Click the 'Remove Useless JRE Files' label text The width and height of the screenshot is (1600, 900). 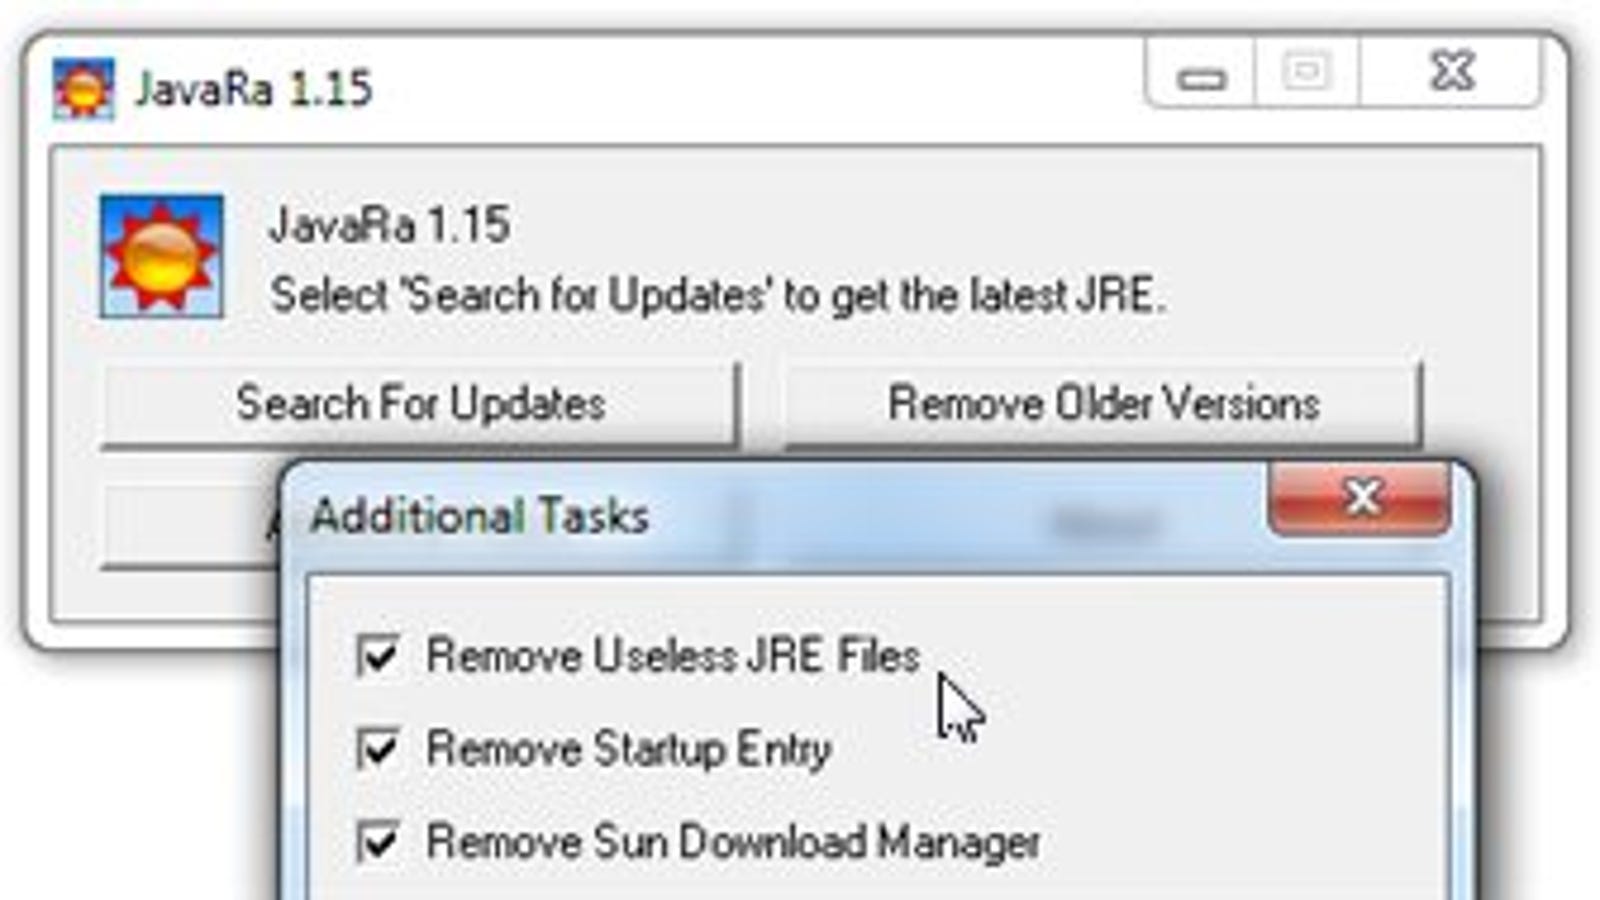point(673,656)
